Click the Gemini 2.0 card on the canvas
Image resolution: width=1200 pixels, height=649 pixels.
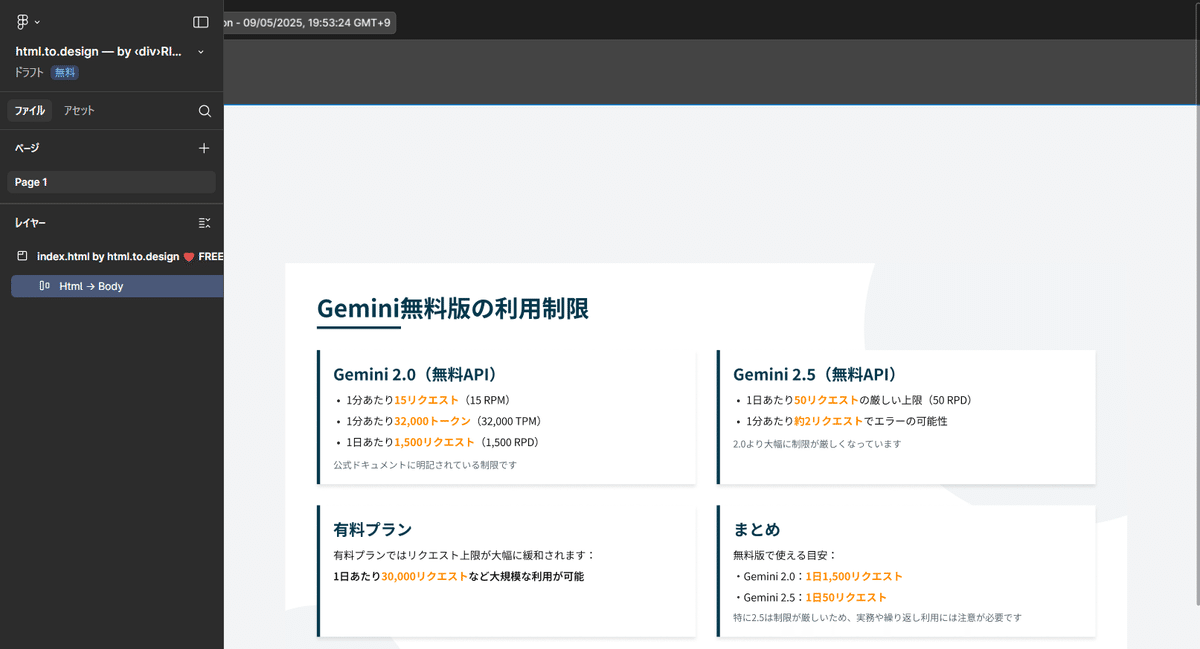tap(506, 416)
